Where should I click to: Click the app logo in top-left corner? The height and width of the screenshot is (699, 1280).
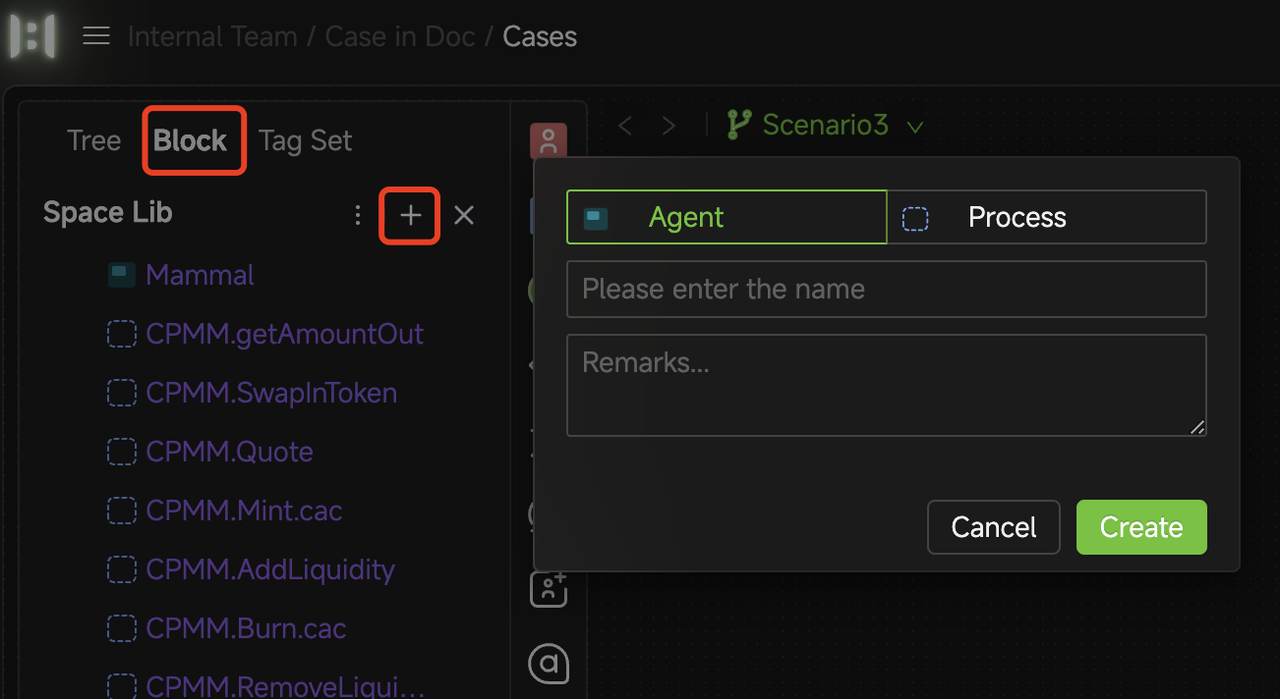coord(32,36)
